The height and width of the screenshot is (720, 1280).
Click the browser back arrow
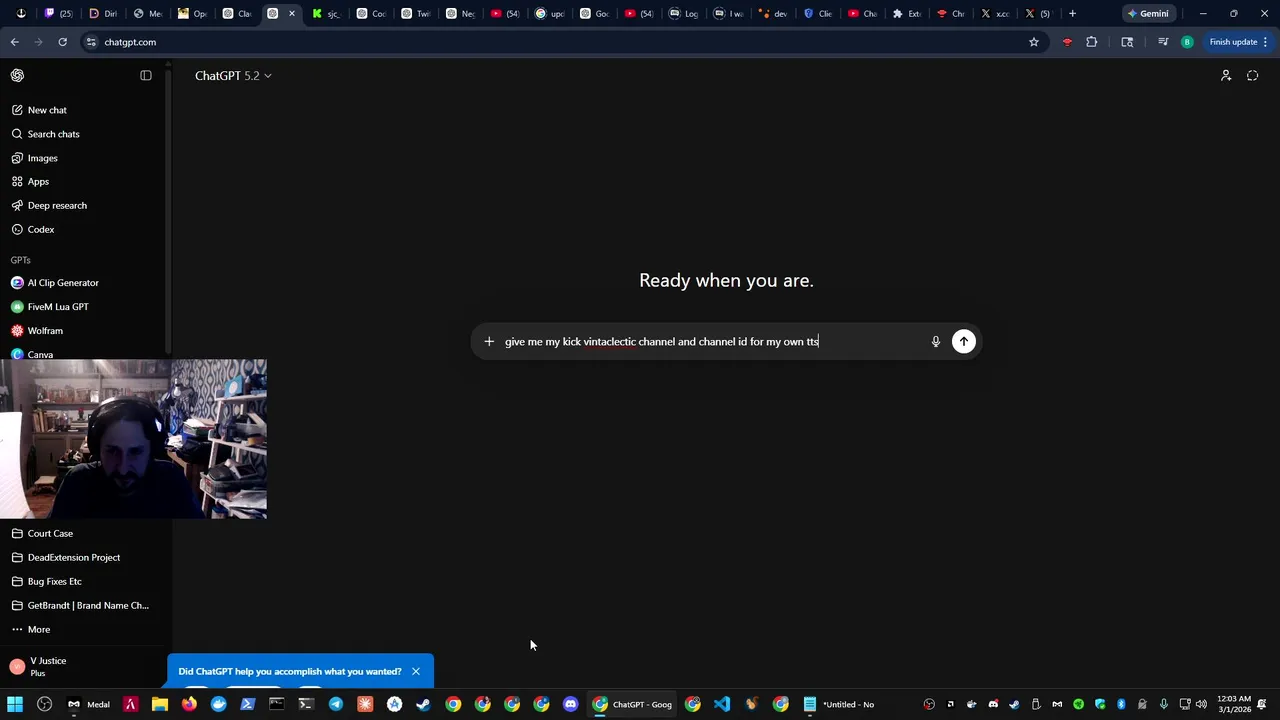click(15, 42)
